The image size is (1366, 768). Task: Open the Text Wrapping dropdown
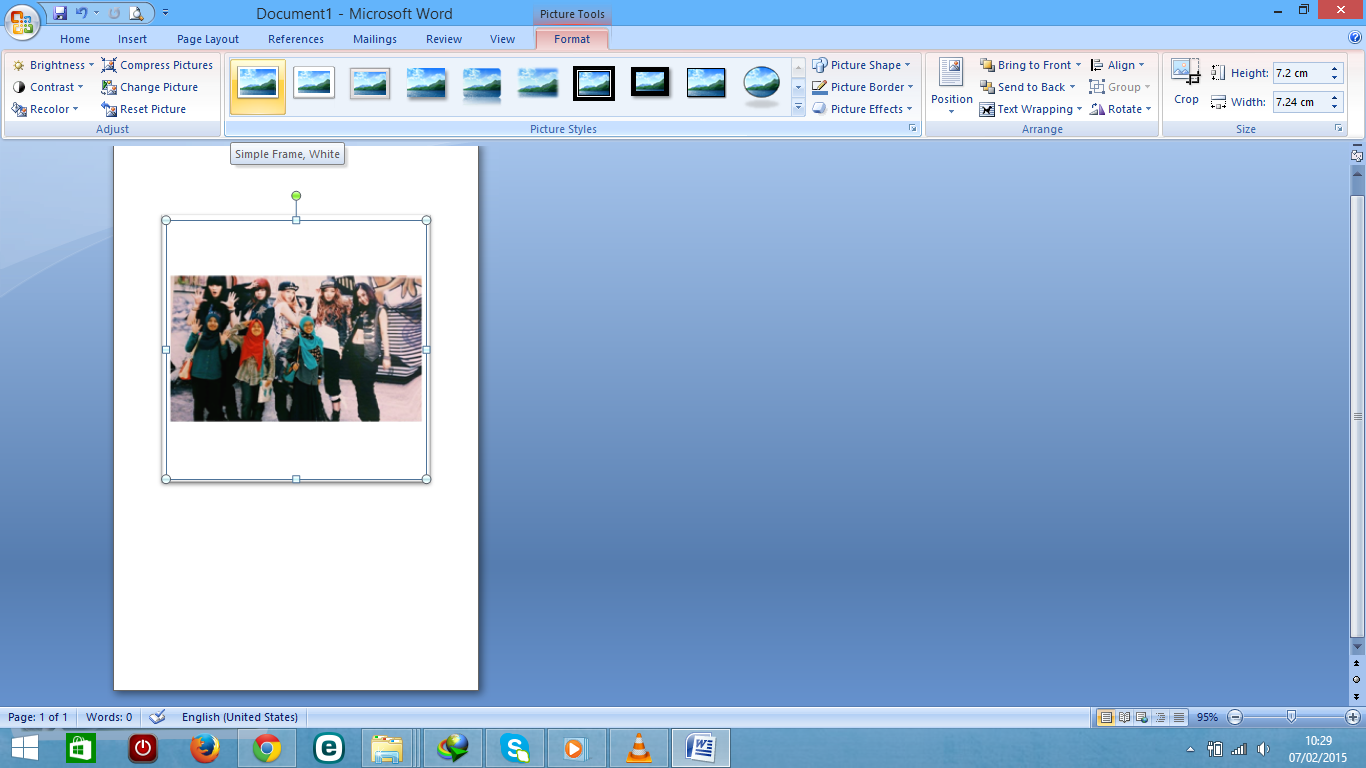click(1031, 109)
